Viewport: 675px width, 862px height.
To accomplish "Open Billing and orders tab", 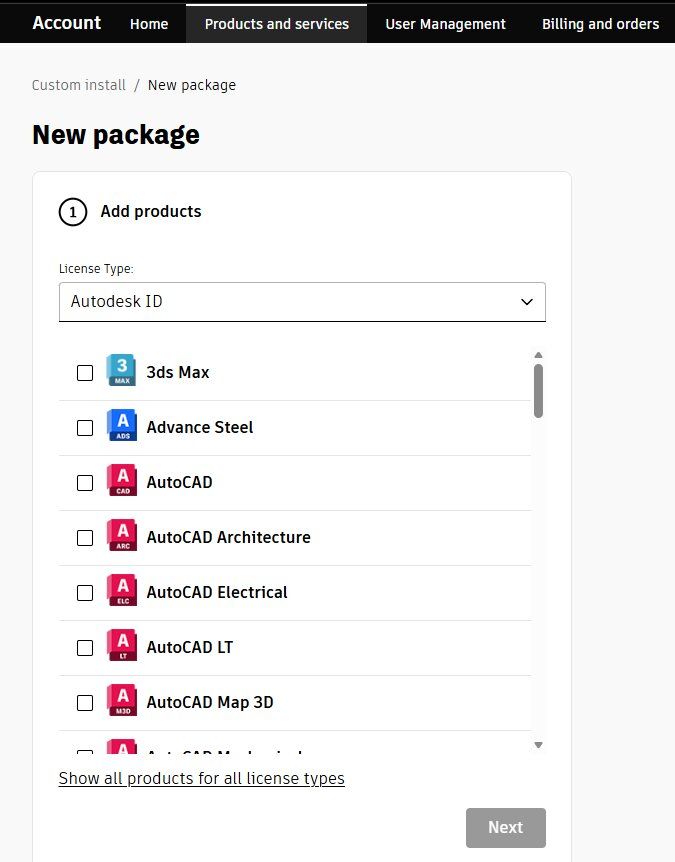I will pos(600,24).
